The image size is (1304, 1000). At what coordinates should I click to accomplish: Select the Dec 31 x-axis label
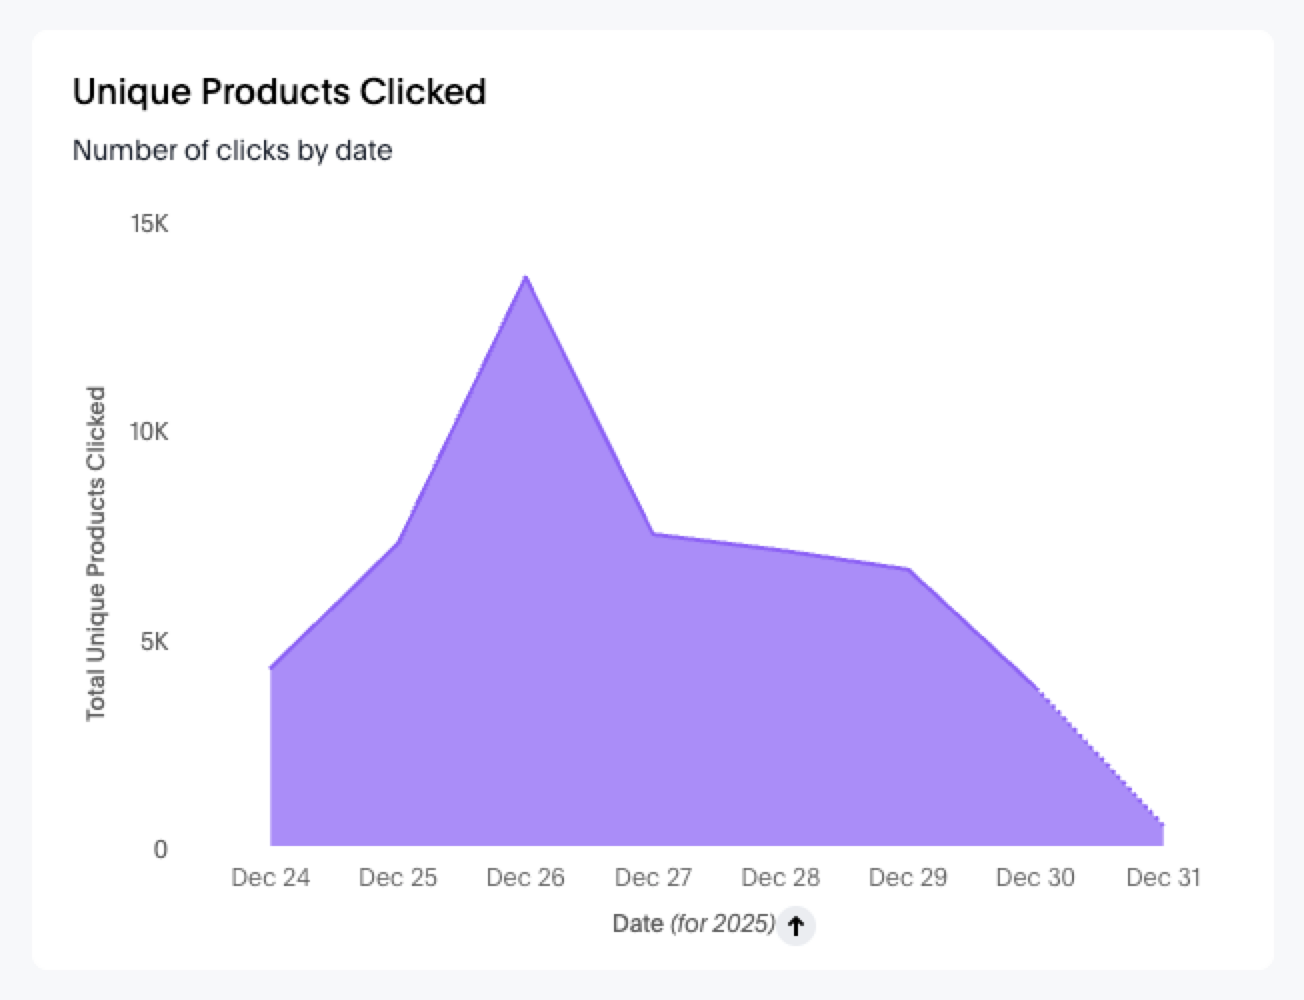(x=1163, y=878)
